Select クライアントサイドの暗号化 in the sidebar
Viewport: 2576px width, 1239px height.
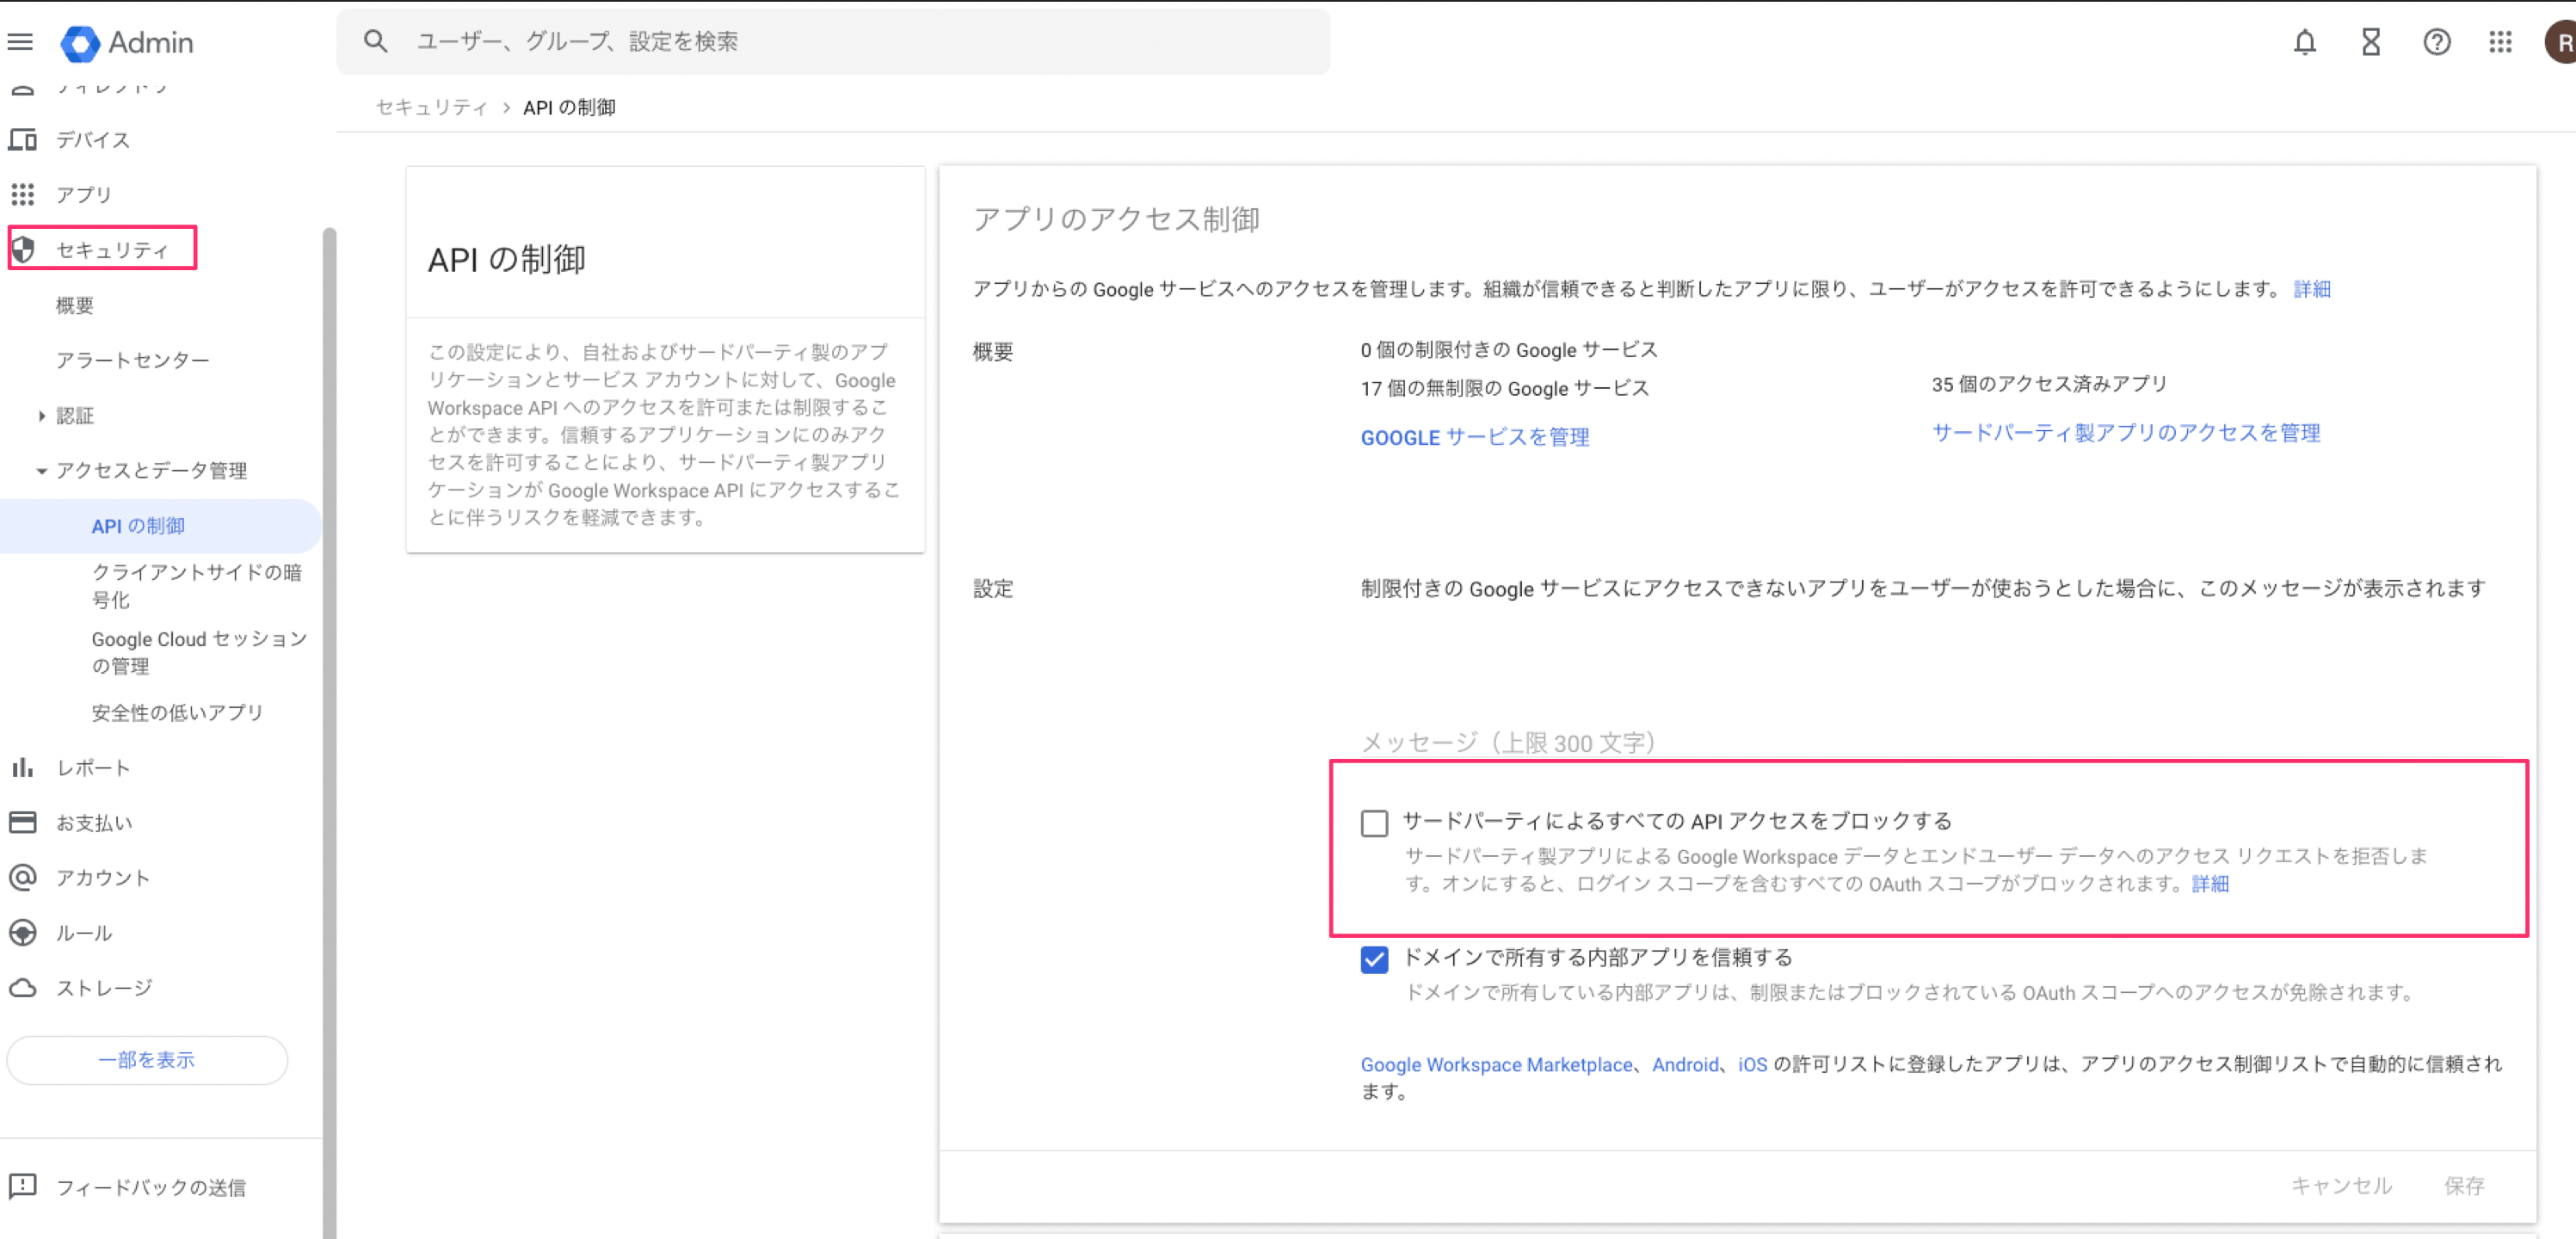(197, 585)
